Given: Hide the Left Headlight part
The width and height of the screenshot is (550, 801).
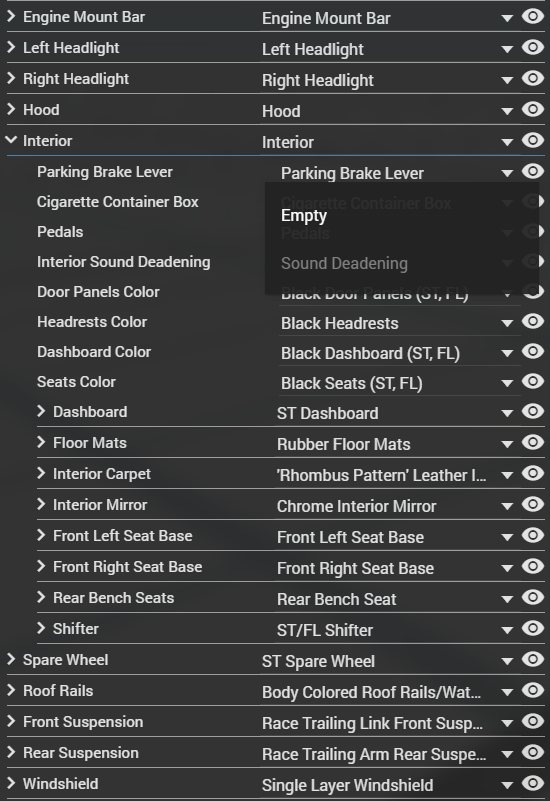Looking at the screenshot, I should [533, 48].
